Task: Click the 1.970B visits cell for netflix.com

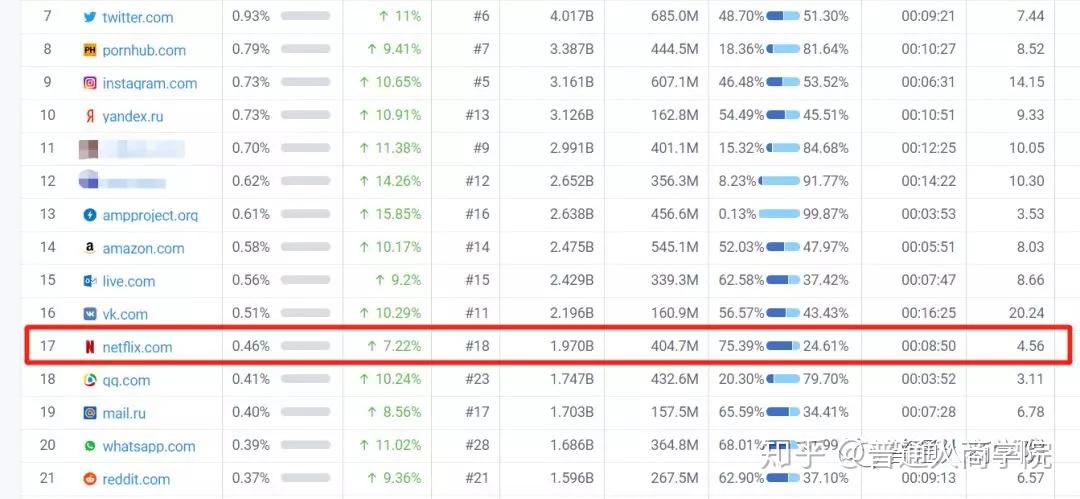Action: (x=572, y=346)
